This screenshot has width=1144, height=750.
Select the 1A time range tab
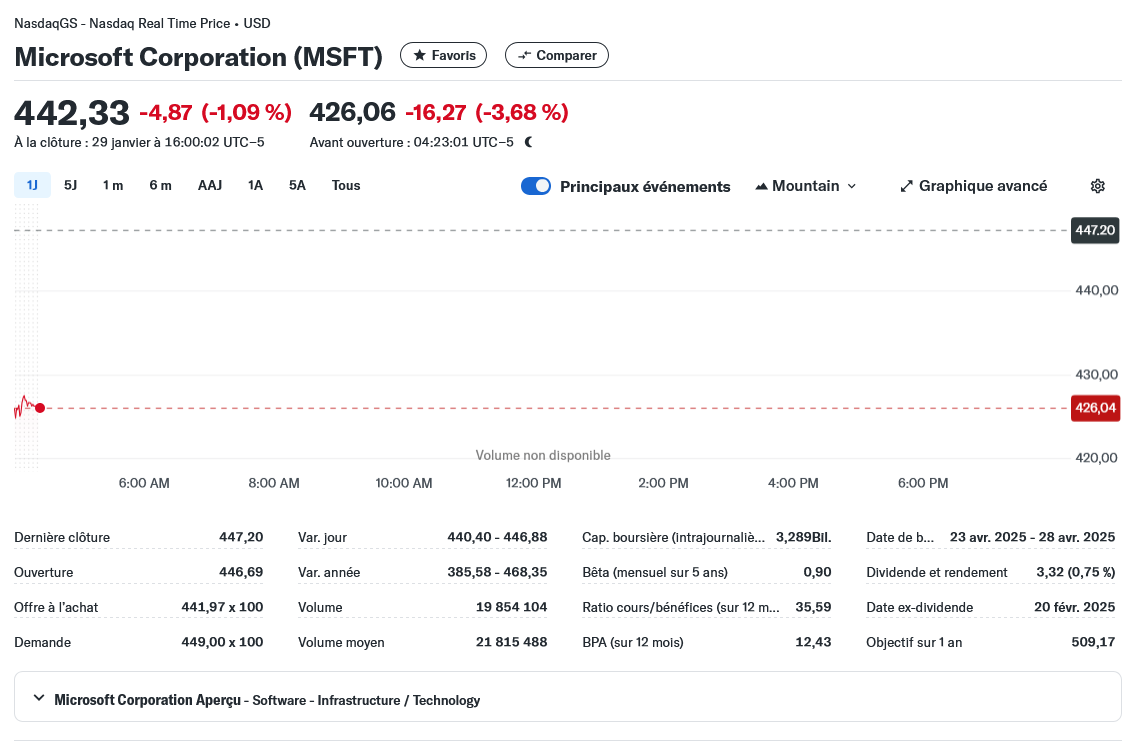coord(255,185)
